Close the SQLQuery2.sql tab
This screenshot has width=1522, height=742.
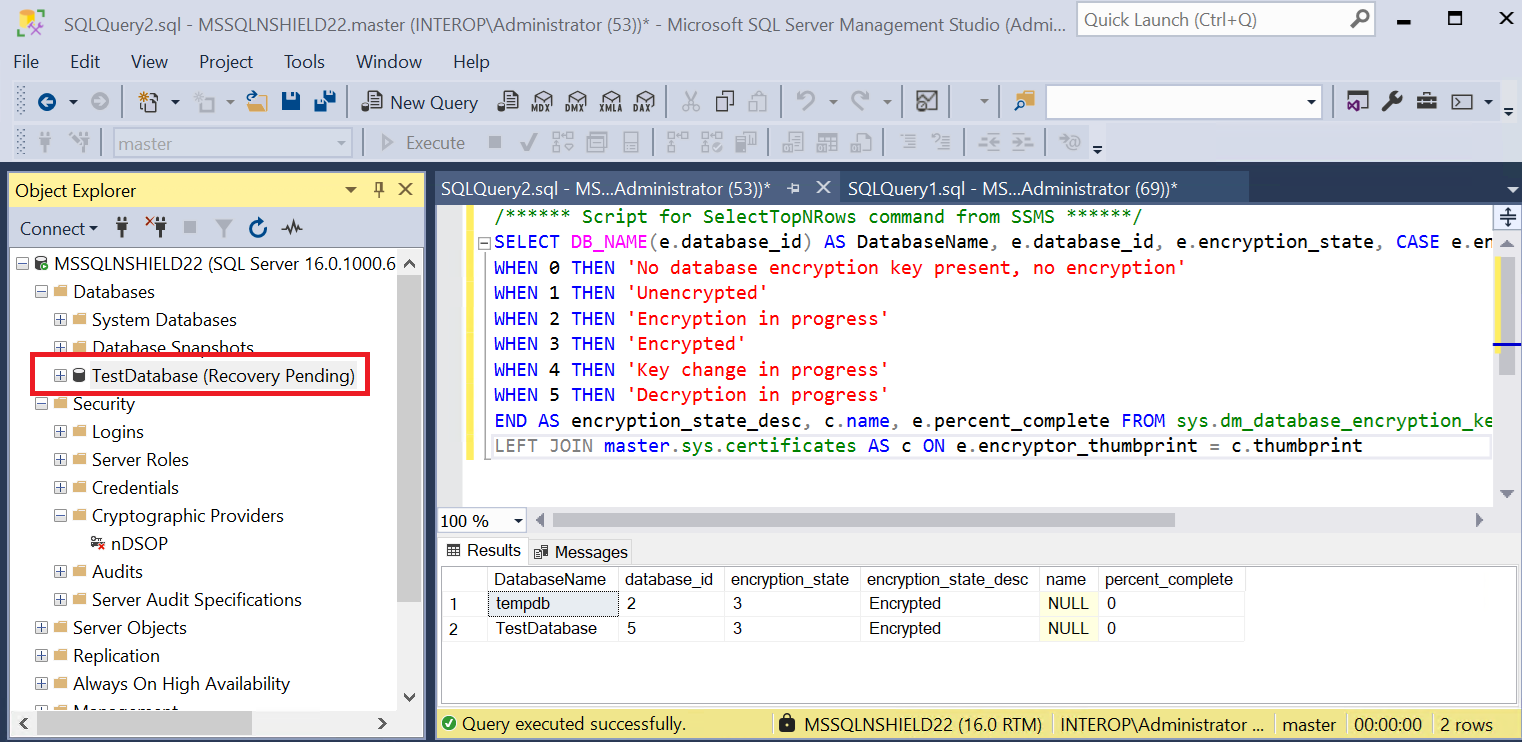(823, 188)
